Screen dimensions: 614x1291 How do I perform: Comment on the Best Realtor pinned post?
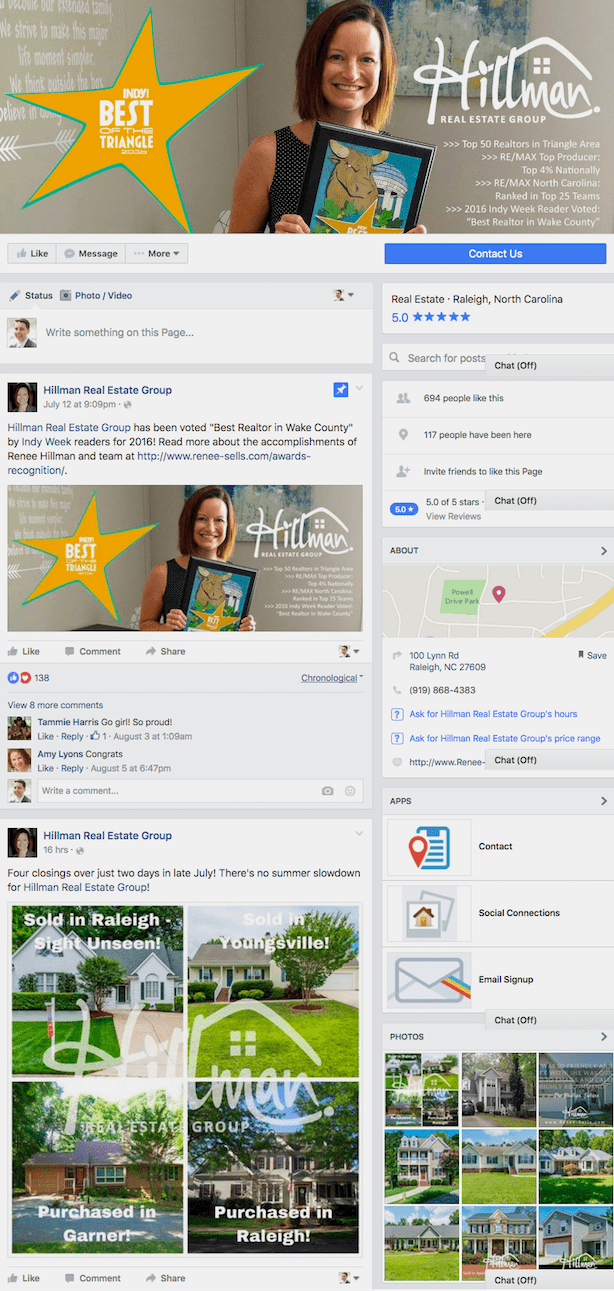pyautogui.click(x=92, y=651)
